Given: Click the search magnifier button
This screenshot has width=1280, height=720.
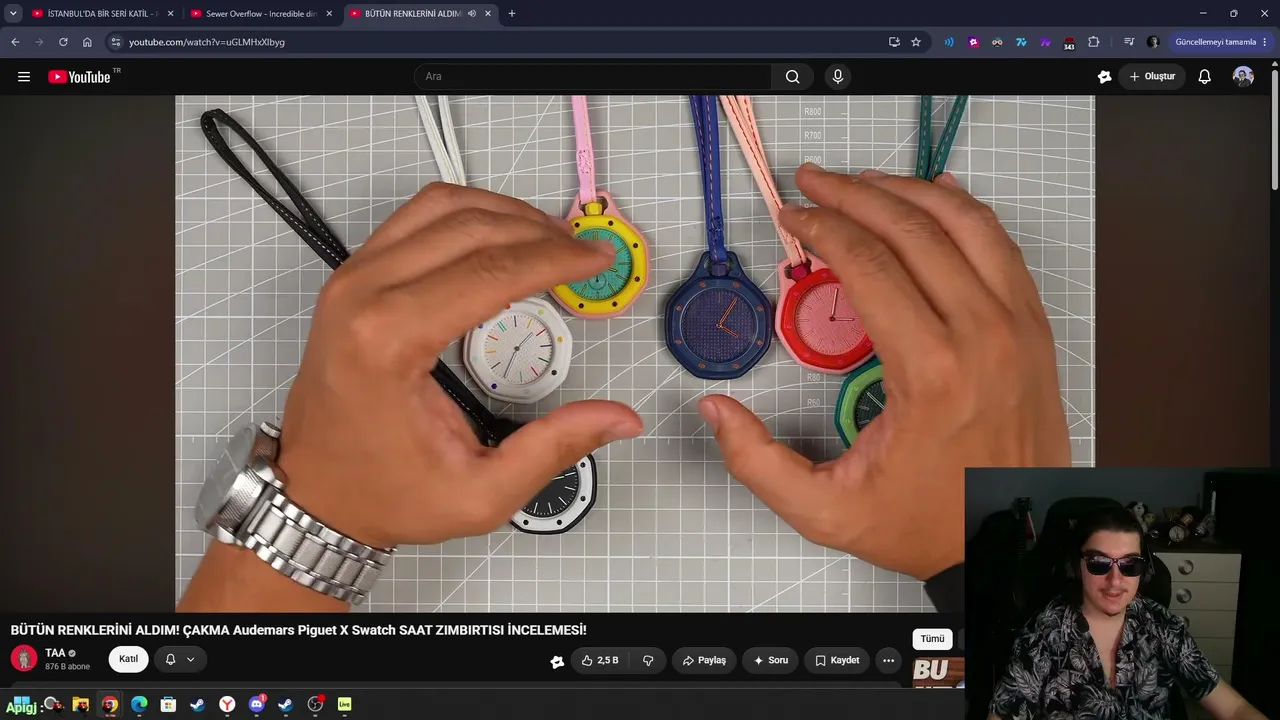Looking at the screenshot, I should 792,77.
